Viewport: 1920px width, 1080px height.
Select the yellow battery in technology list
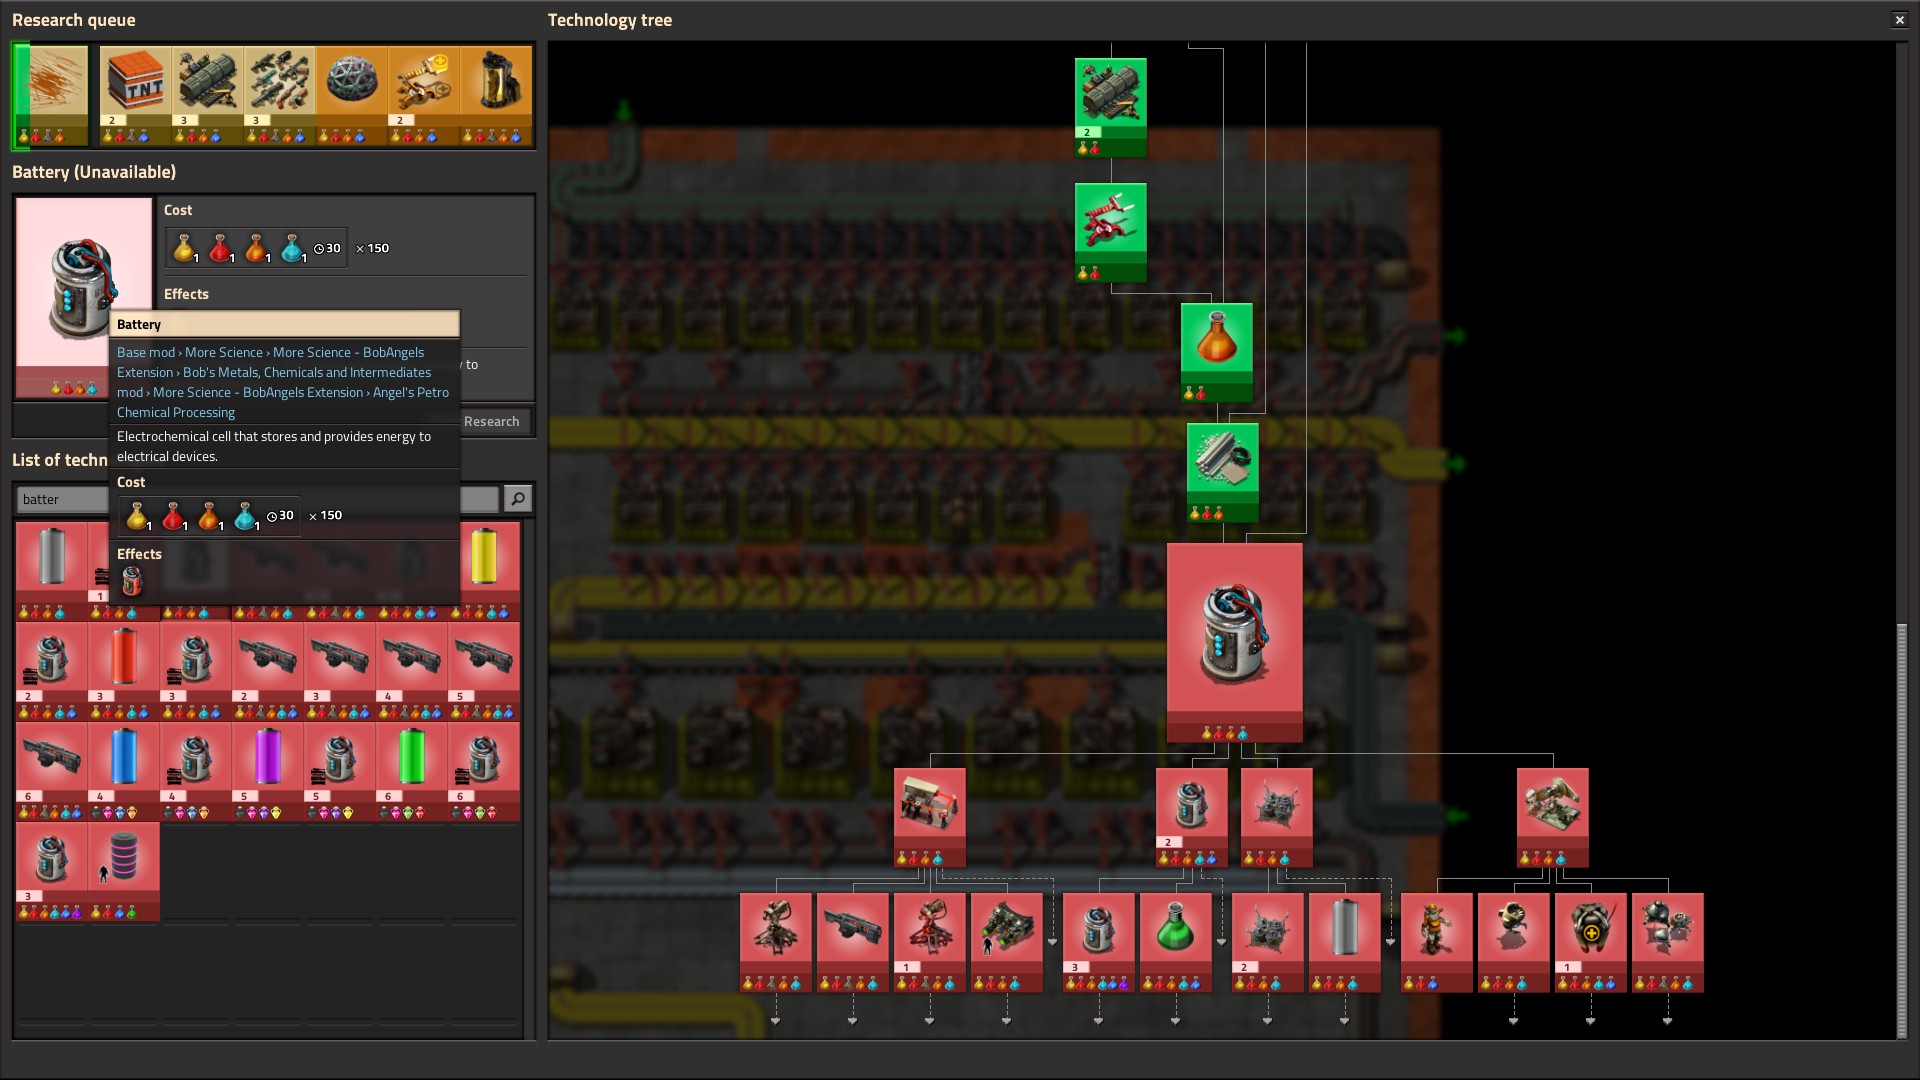(484, 570)
